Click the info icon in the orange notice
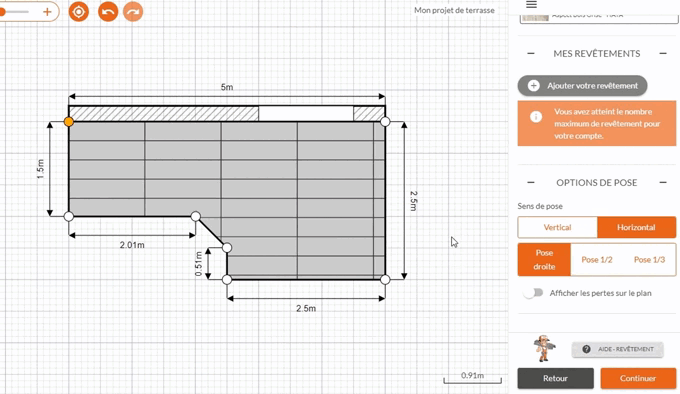 pos(536,117)
